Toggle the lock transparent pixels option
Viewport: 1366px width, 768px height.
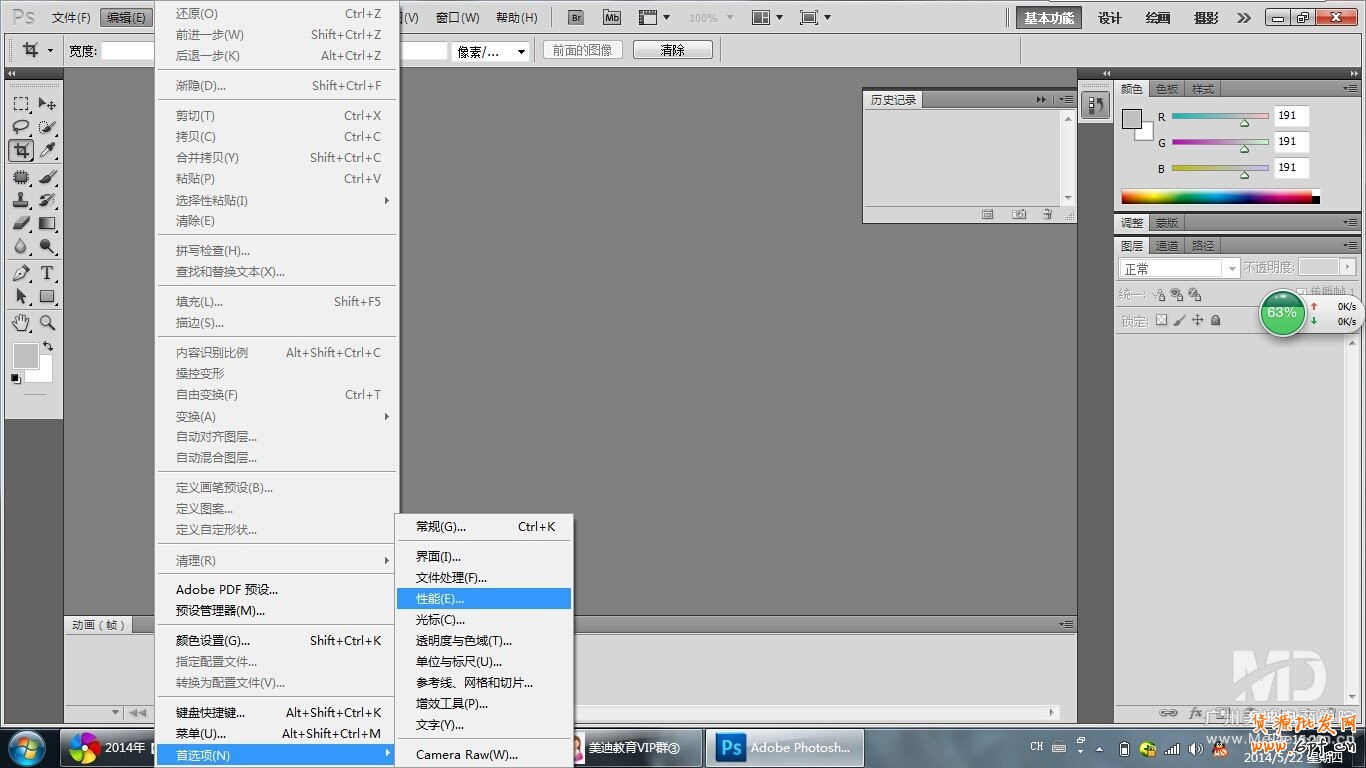click(x=1161, y=321)
